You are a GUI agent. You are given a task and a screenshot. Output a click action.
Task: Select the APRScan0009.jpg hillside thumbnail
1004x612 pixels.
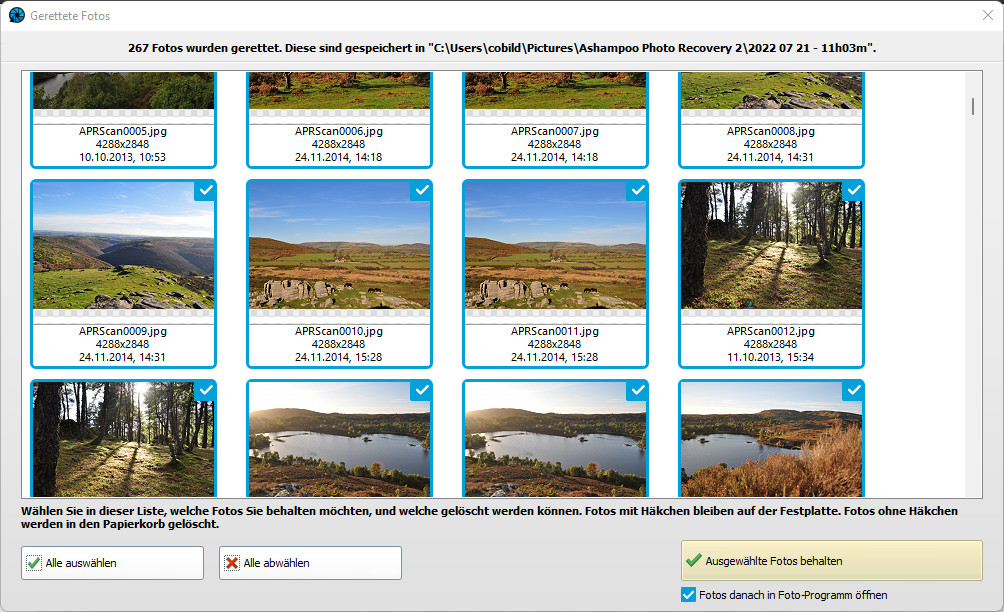pos(123,245)
